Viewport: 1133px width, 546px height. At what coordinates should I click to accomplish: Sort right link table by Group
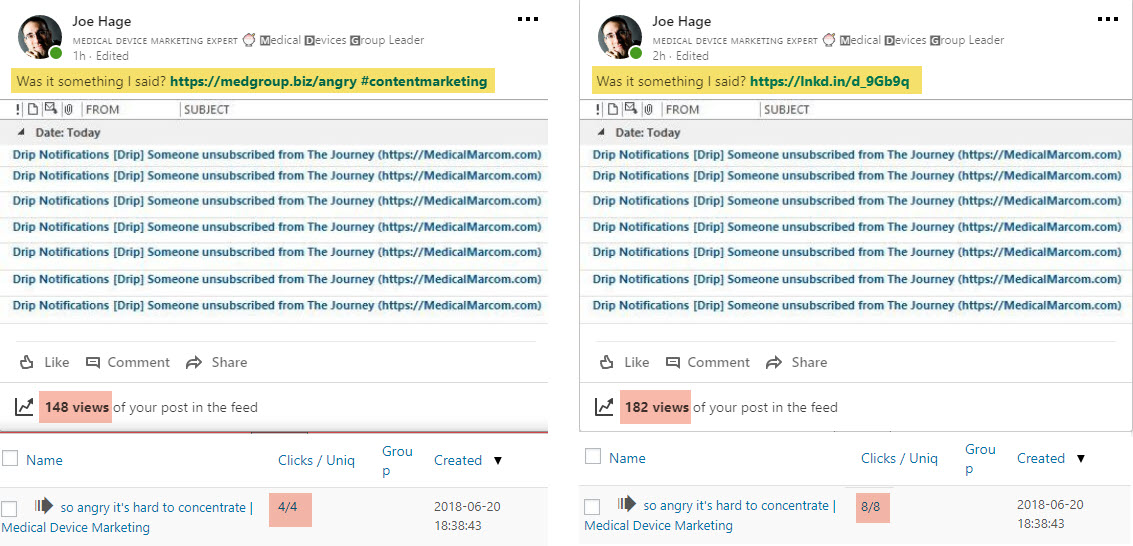[x=981, y=459]
